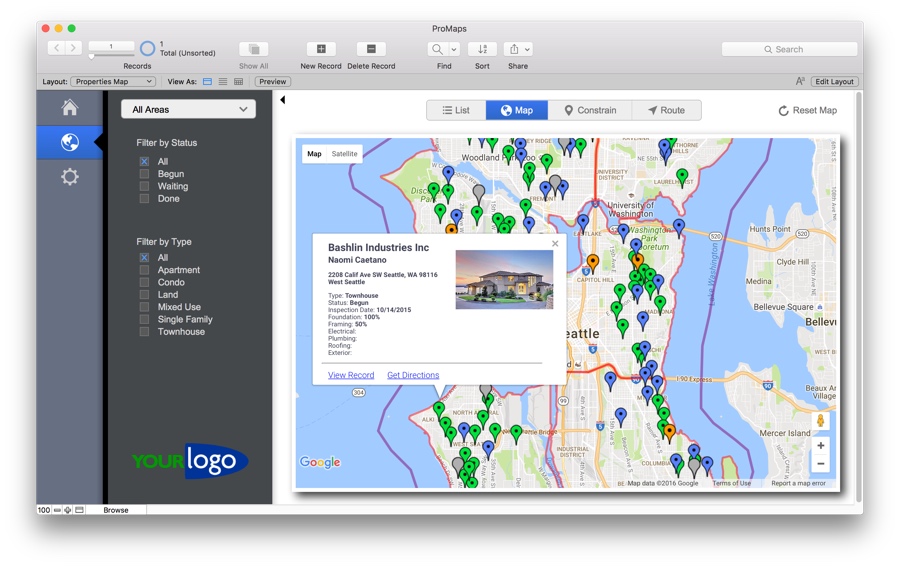Toggle the Status All checkbox
The height and width of the screenshot is (567, 900).
pos(144,161)
